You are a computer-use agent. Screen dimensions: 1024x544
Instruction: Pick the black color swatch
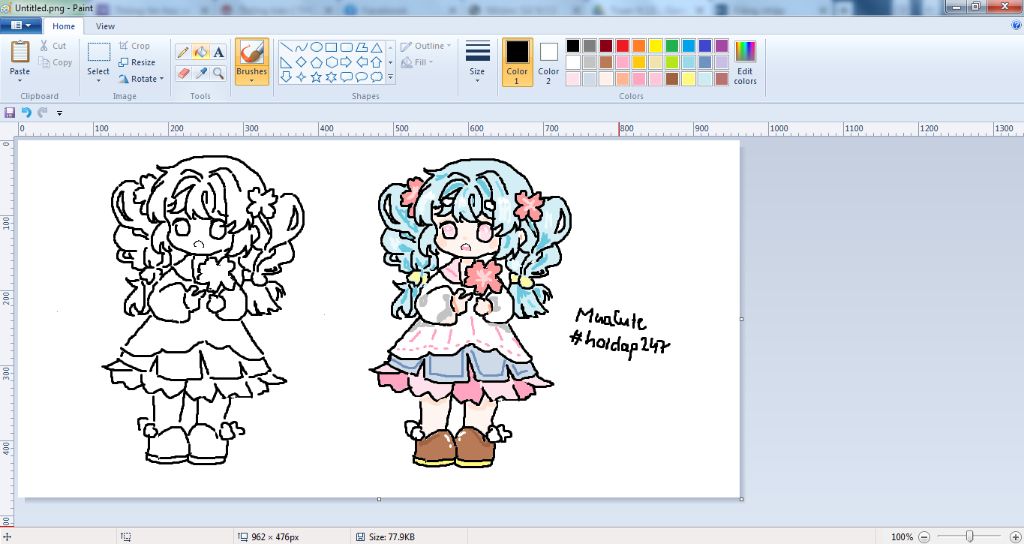pyautogui.click(x=573, y=46)
